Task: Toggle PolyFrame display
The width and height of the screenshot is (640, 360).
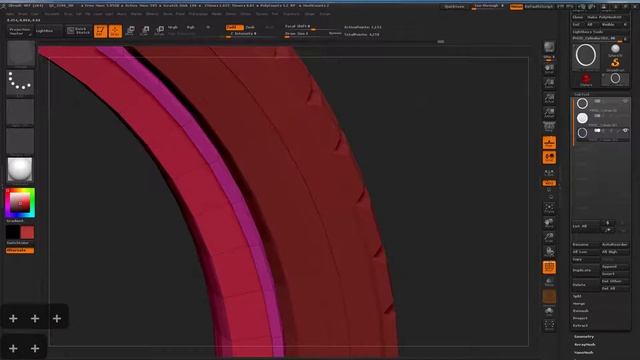Action: point(549,267)
